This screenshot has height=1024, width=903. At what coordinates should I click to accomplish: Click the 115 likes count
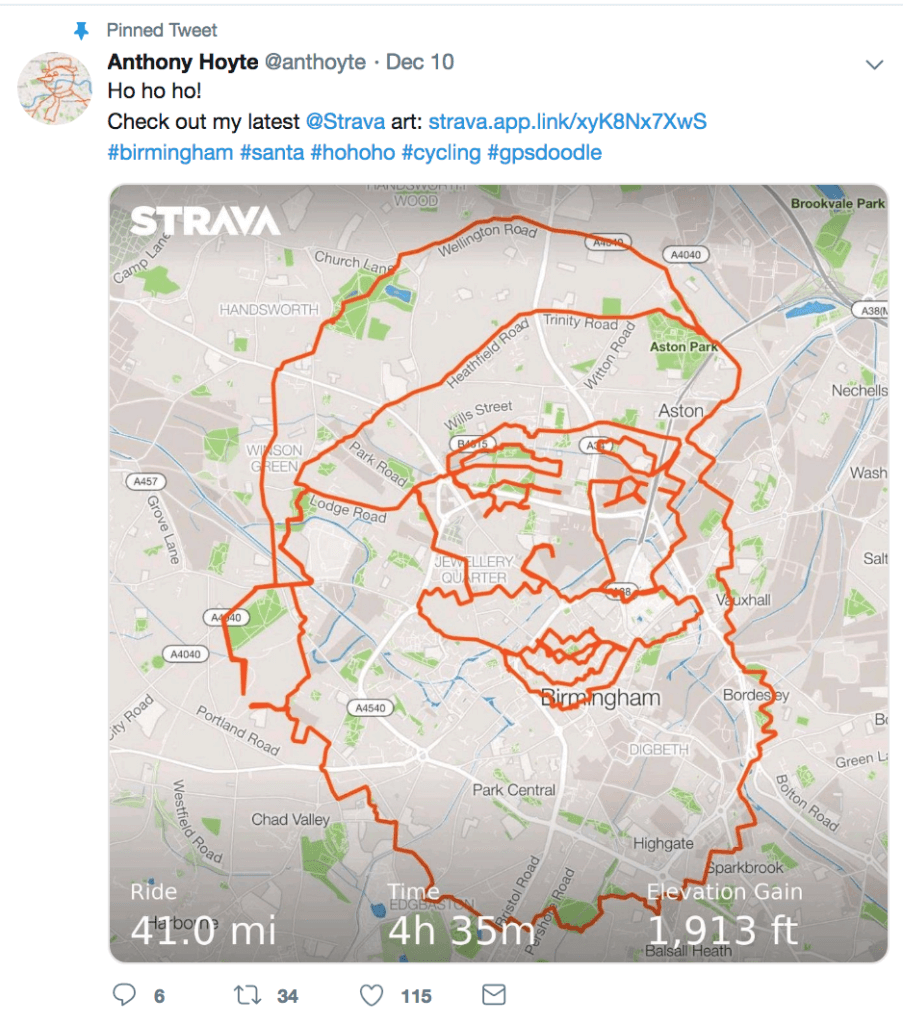pos(416,996)
